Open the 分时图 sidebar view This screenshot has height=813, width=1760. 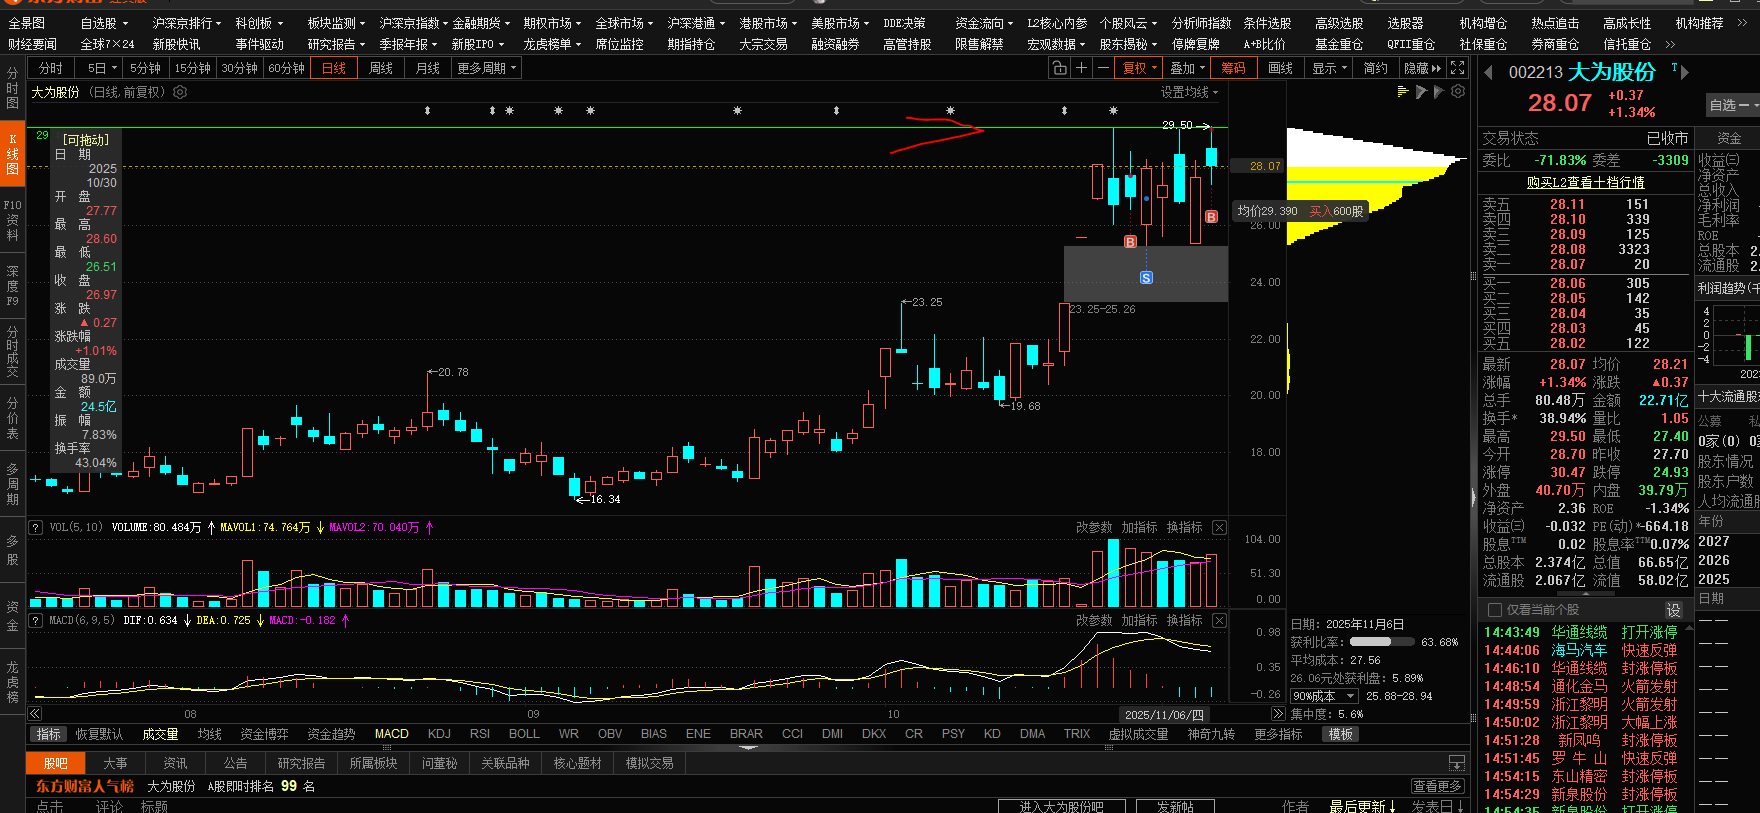click(x=12, y=88)
